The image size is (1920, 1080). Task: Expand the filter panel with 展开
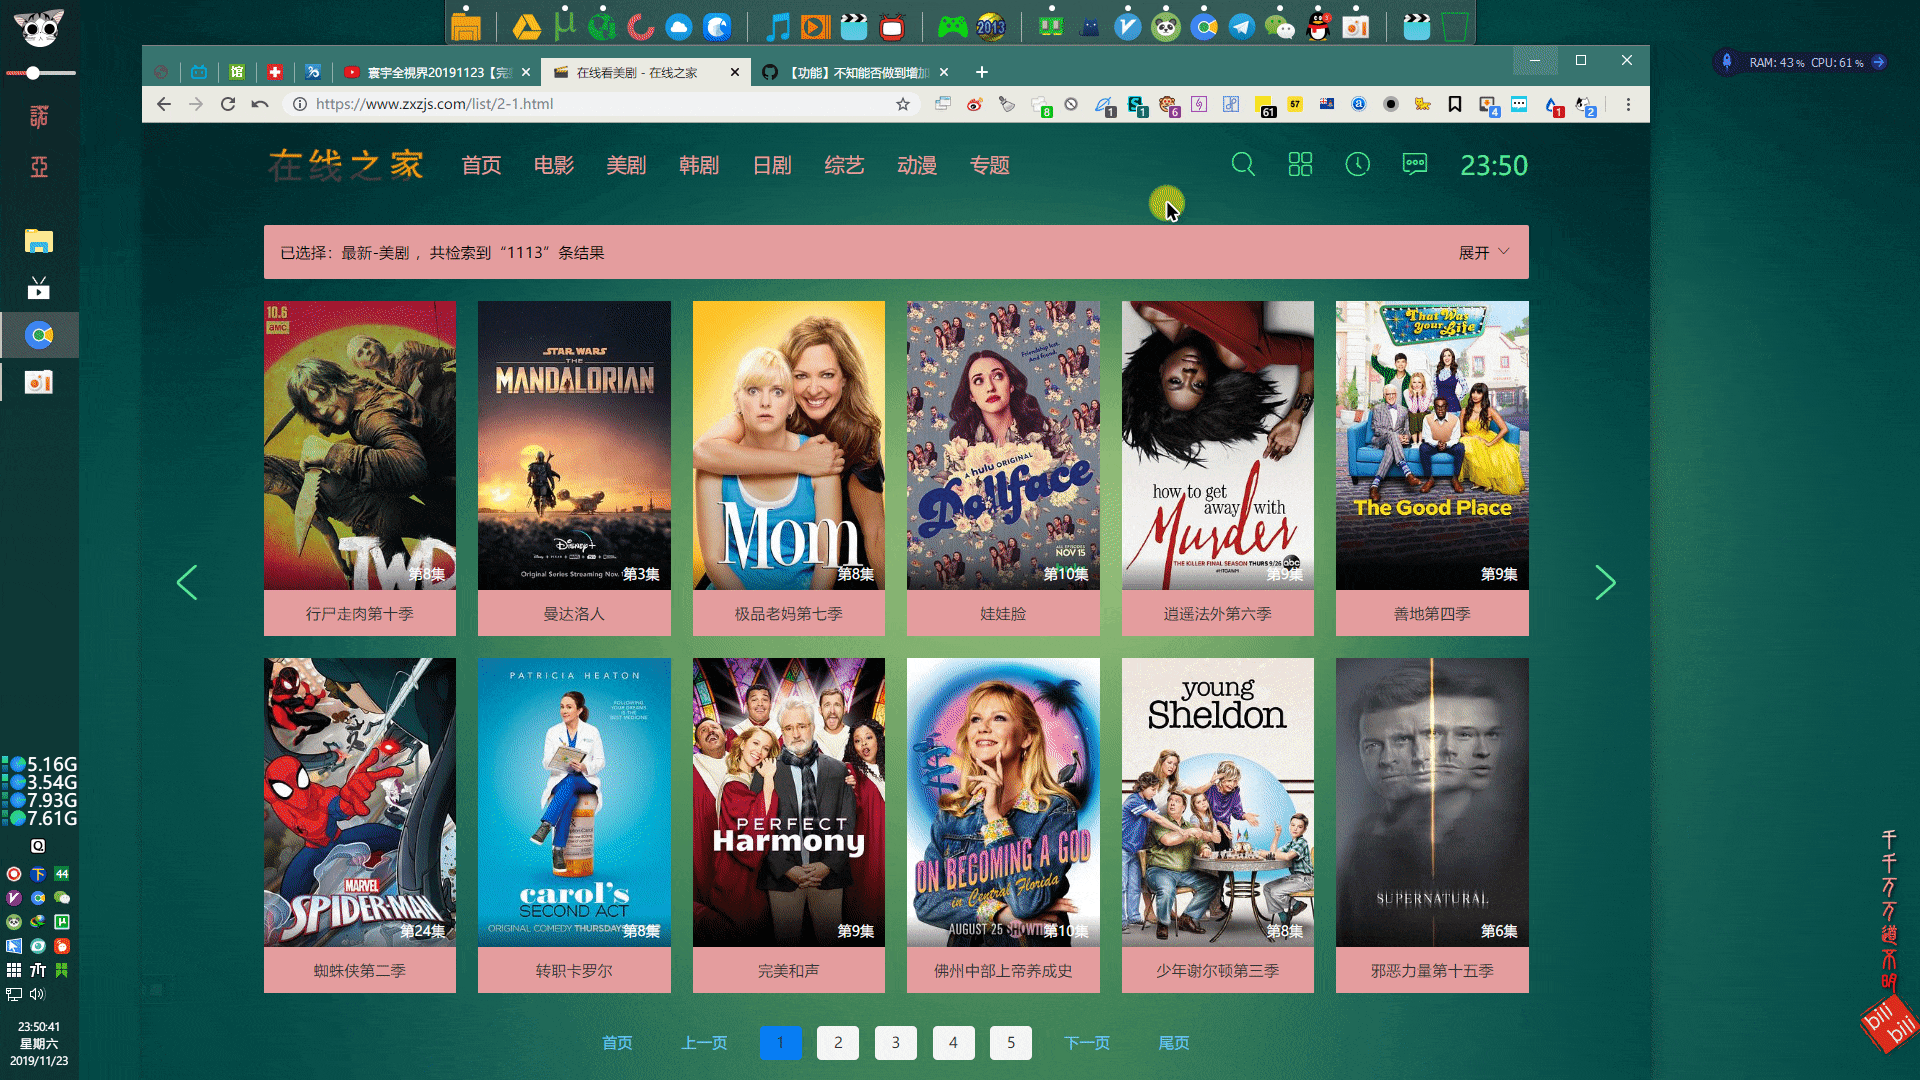click(x=1484, y=253)
